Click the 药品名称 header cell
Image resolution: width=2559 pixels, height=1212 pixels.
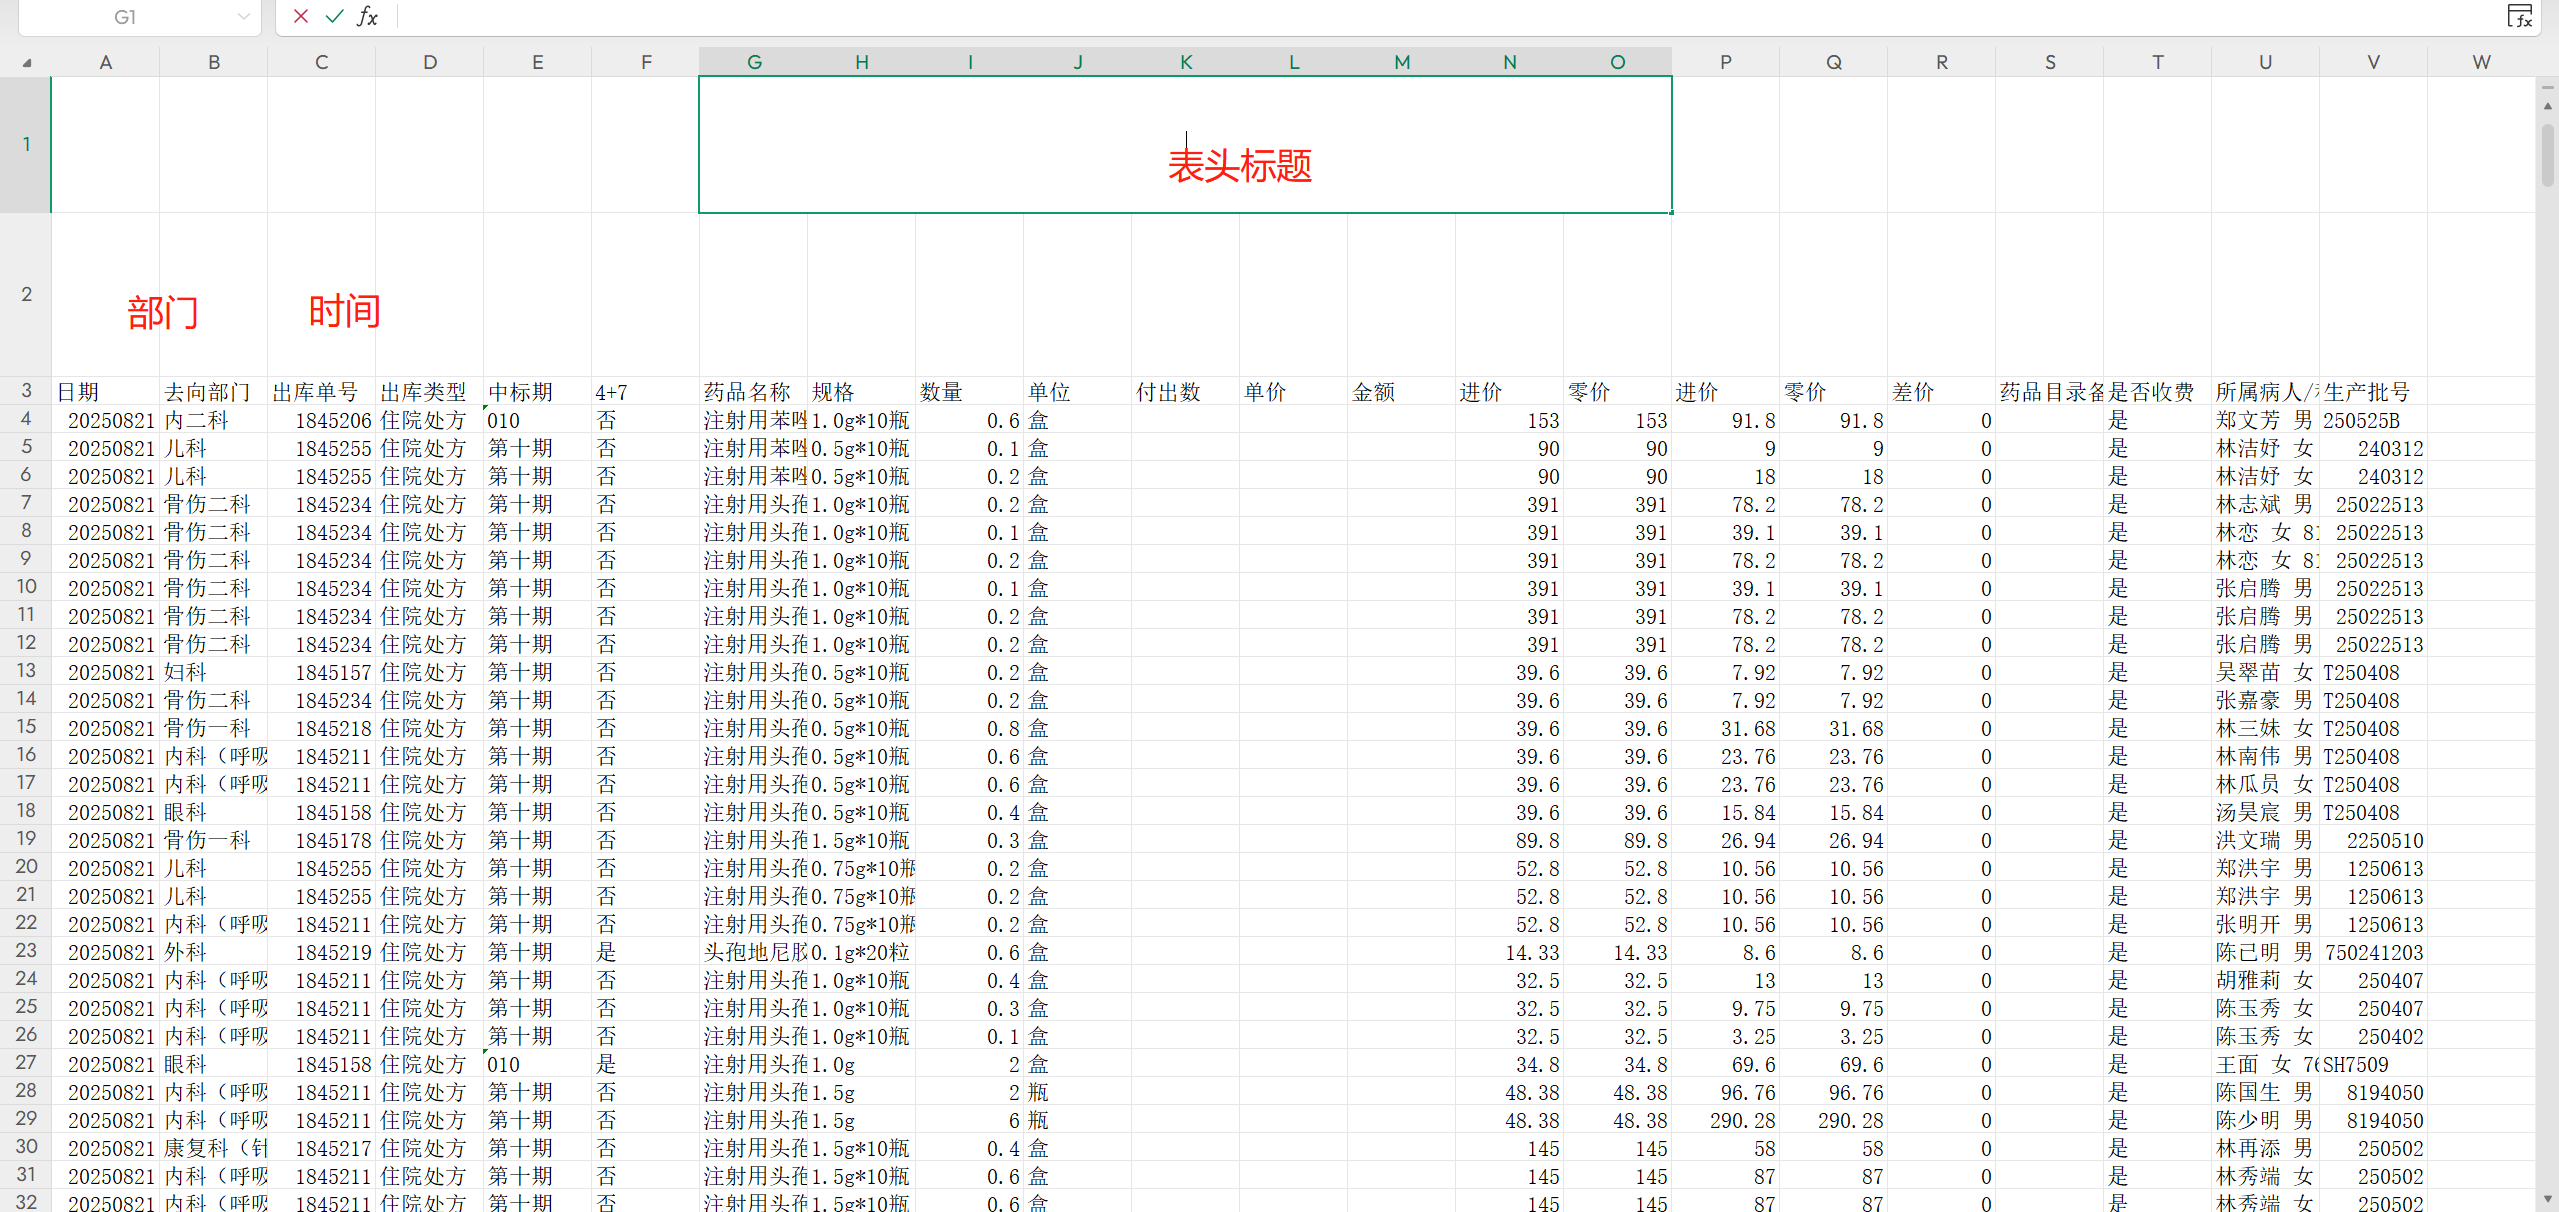[752, 392]
